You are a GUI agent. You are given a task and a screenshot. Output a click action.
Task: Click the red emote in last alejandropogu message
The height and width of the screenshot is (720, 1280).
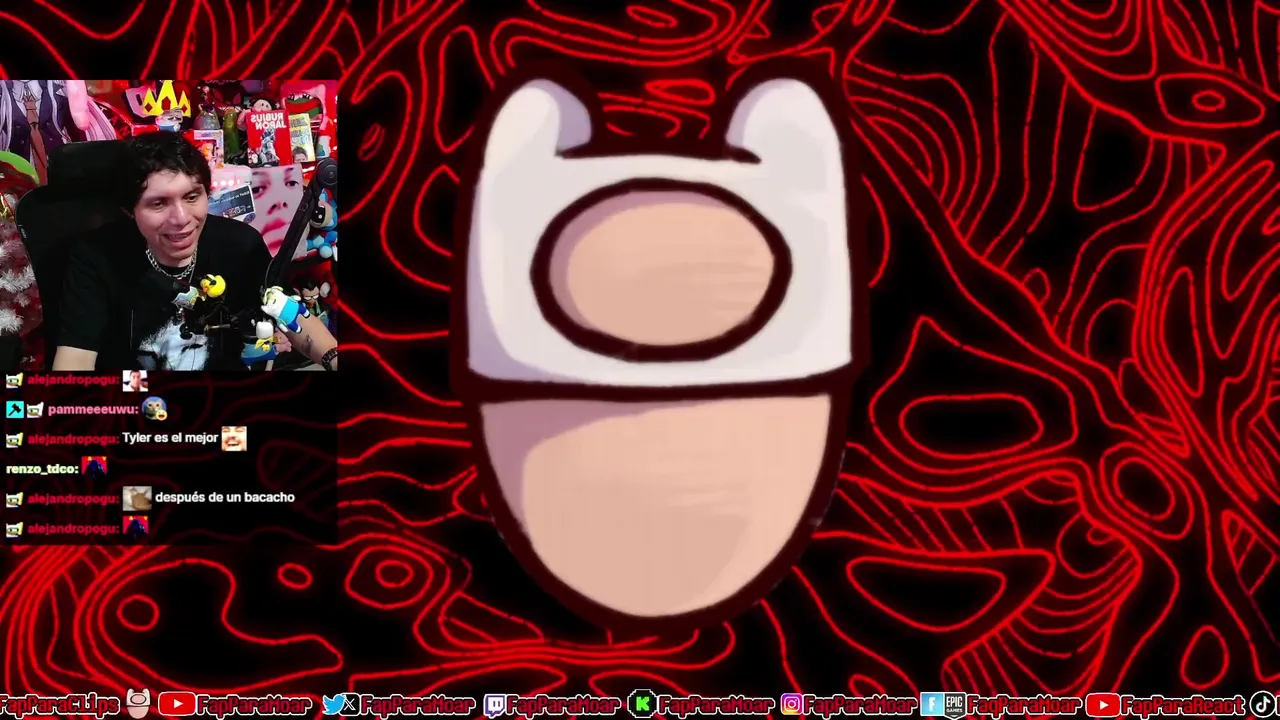tap(136, 527)
